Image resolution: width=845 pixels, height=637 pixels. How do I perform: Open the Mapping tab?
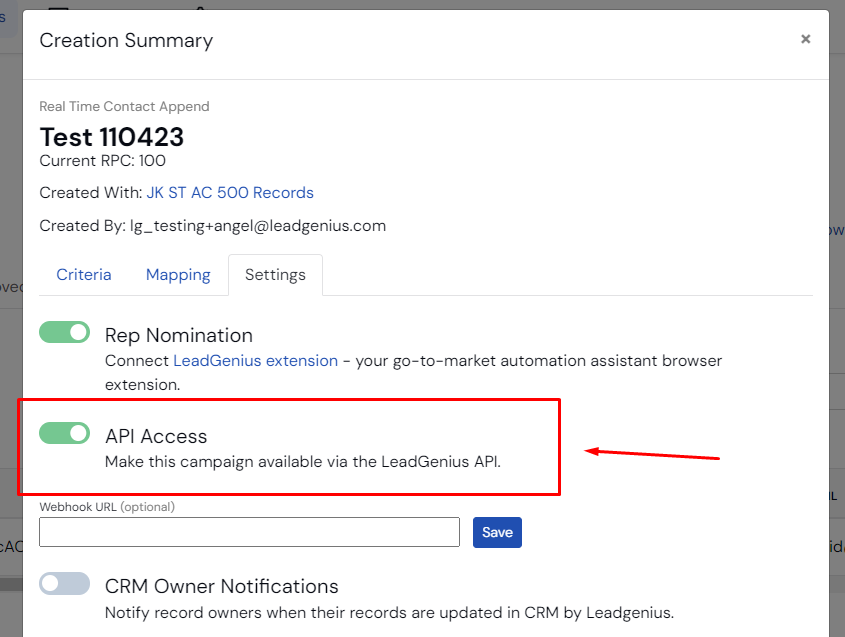click(178, 275)
